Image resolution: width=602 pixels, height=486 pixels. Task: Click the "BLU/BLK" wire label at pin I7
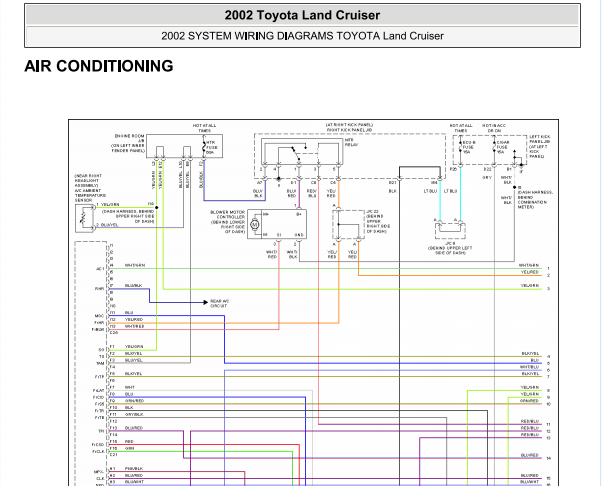coord(134,286)
